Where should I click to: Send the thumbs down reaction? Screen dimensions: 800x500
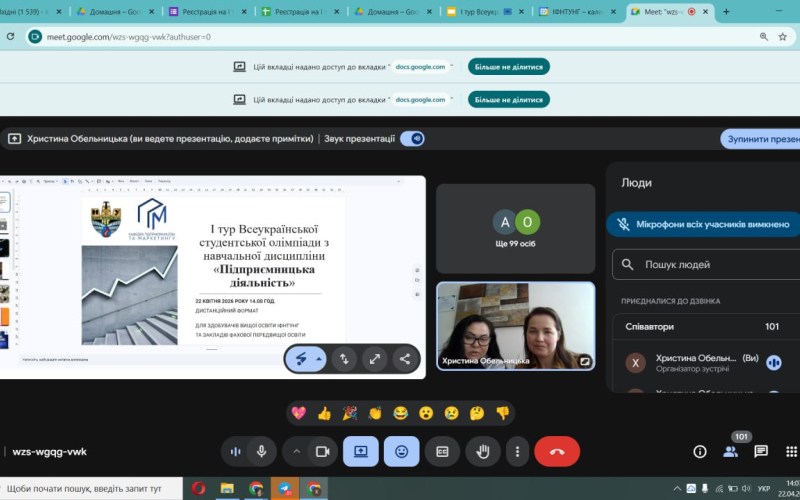click(503, 413)
